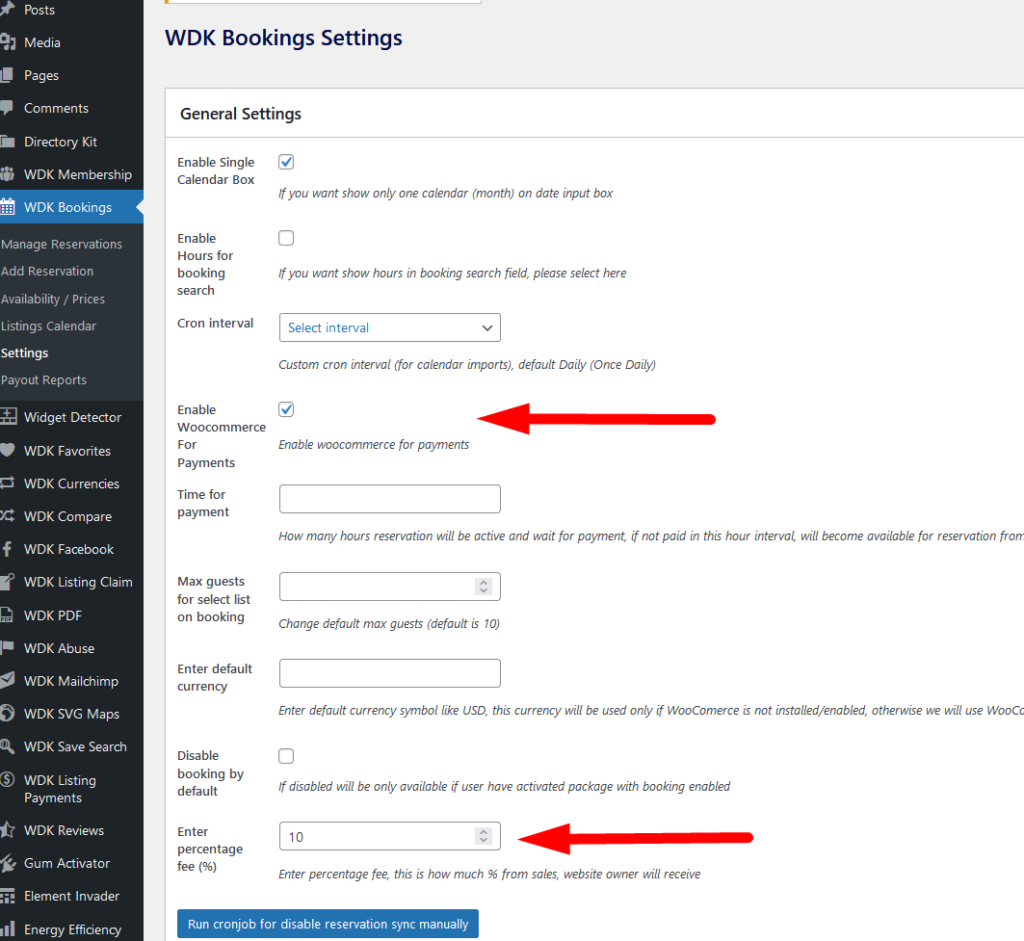
Task: Click the percentage fee field with 10
Action: (x=390, y=836)
